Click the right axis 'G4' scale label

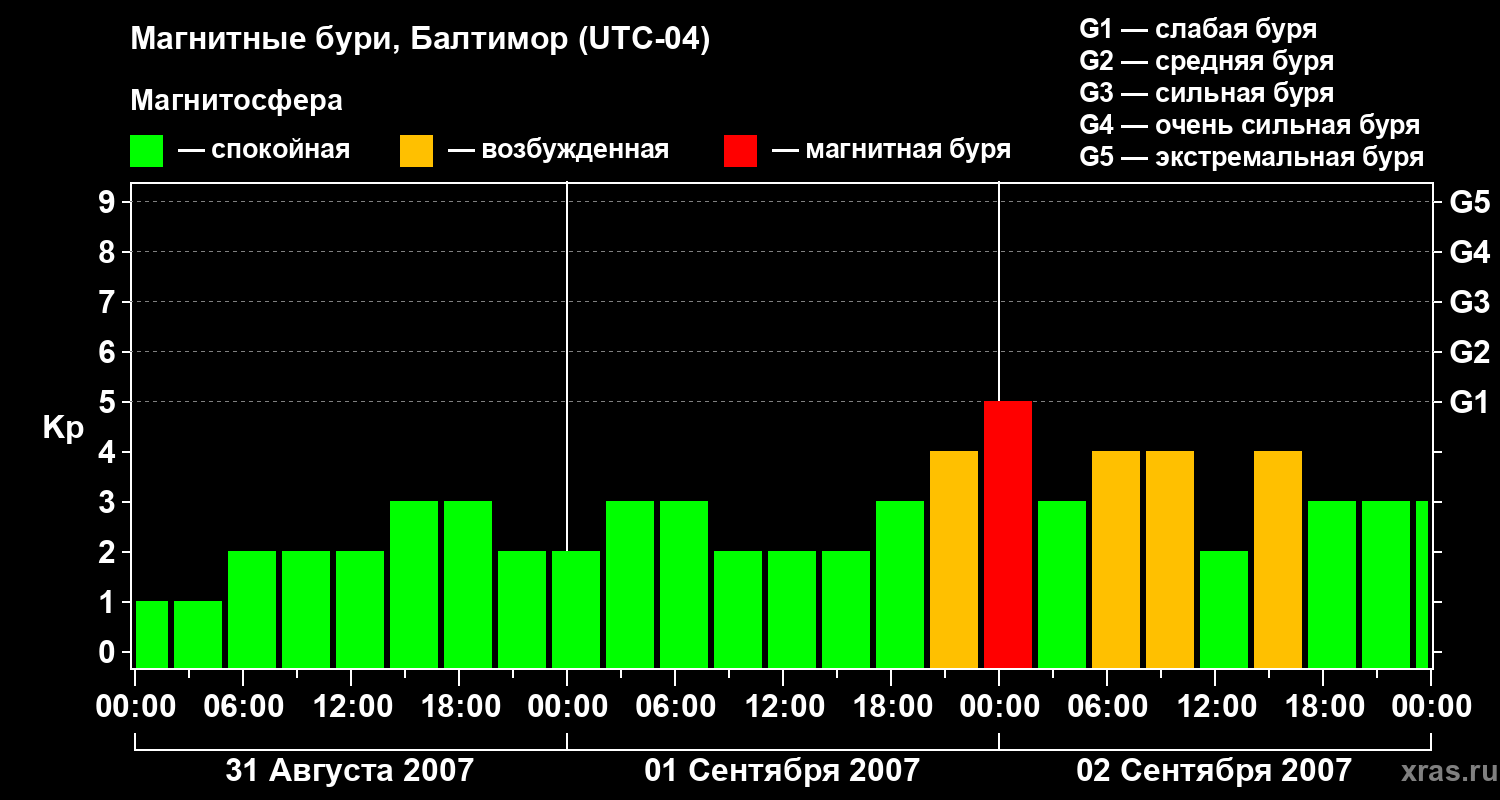1470,252
